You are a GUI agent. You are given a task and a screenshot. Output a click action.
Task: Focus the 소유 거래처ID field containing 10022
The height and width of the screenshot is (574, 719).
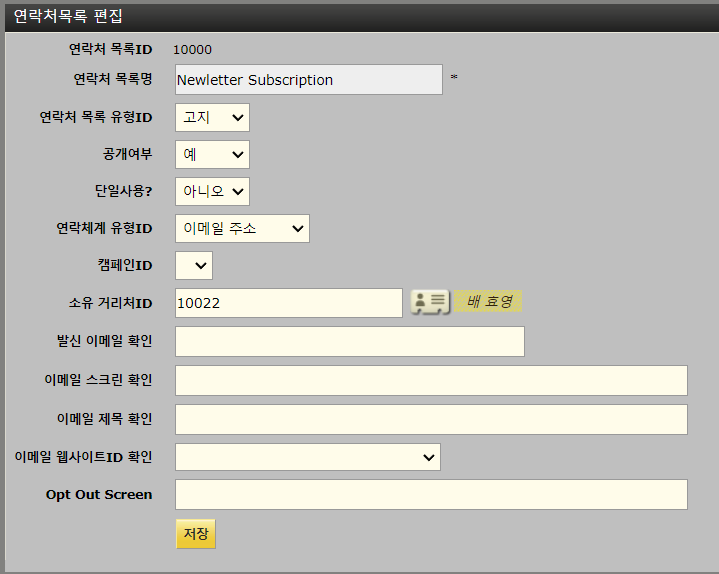288,303
